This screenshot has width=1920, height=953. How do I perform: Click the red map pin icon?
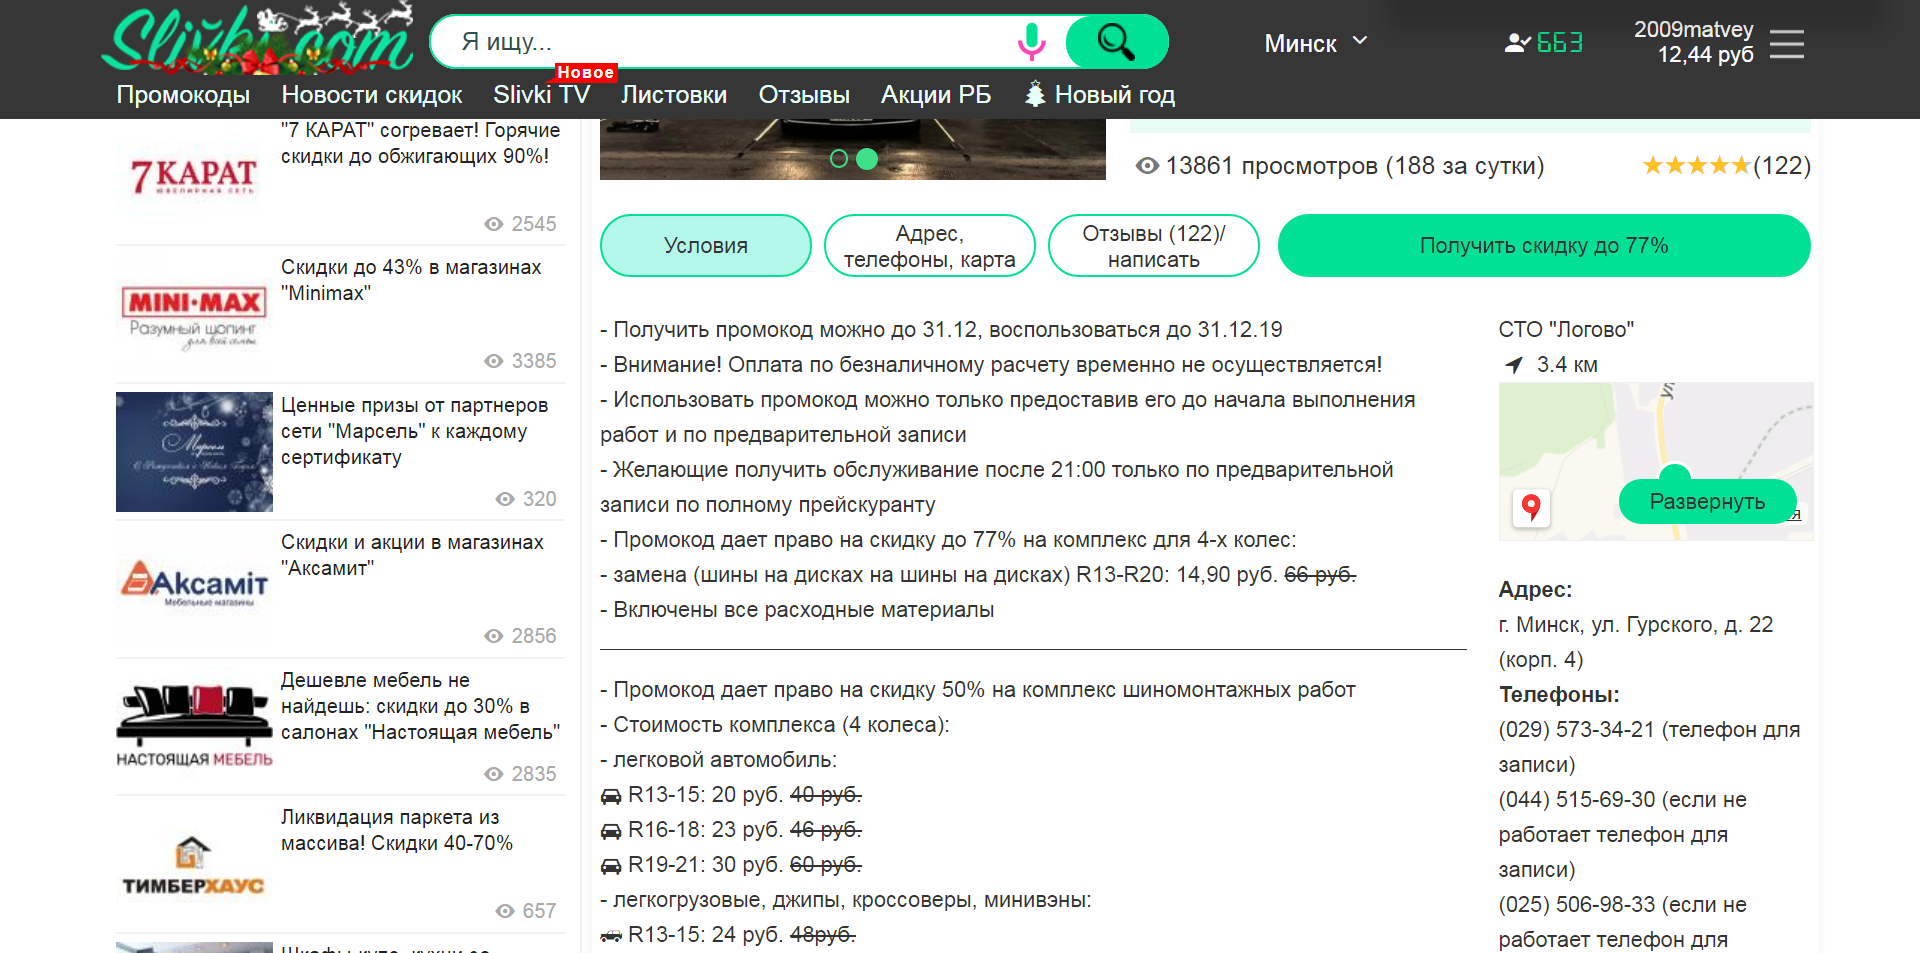[x=1530, y=507]
